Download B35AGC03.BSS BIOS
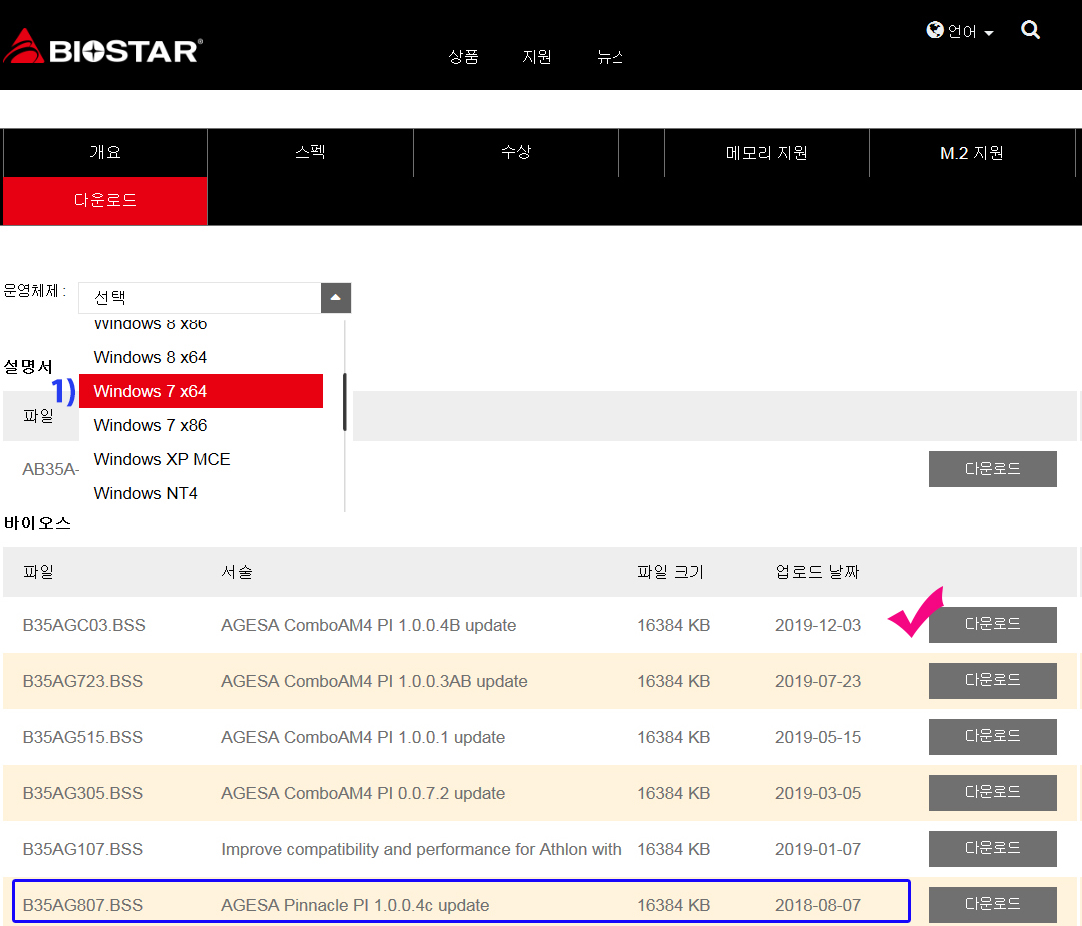 [992, 624]
